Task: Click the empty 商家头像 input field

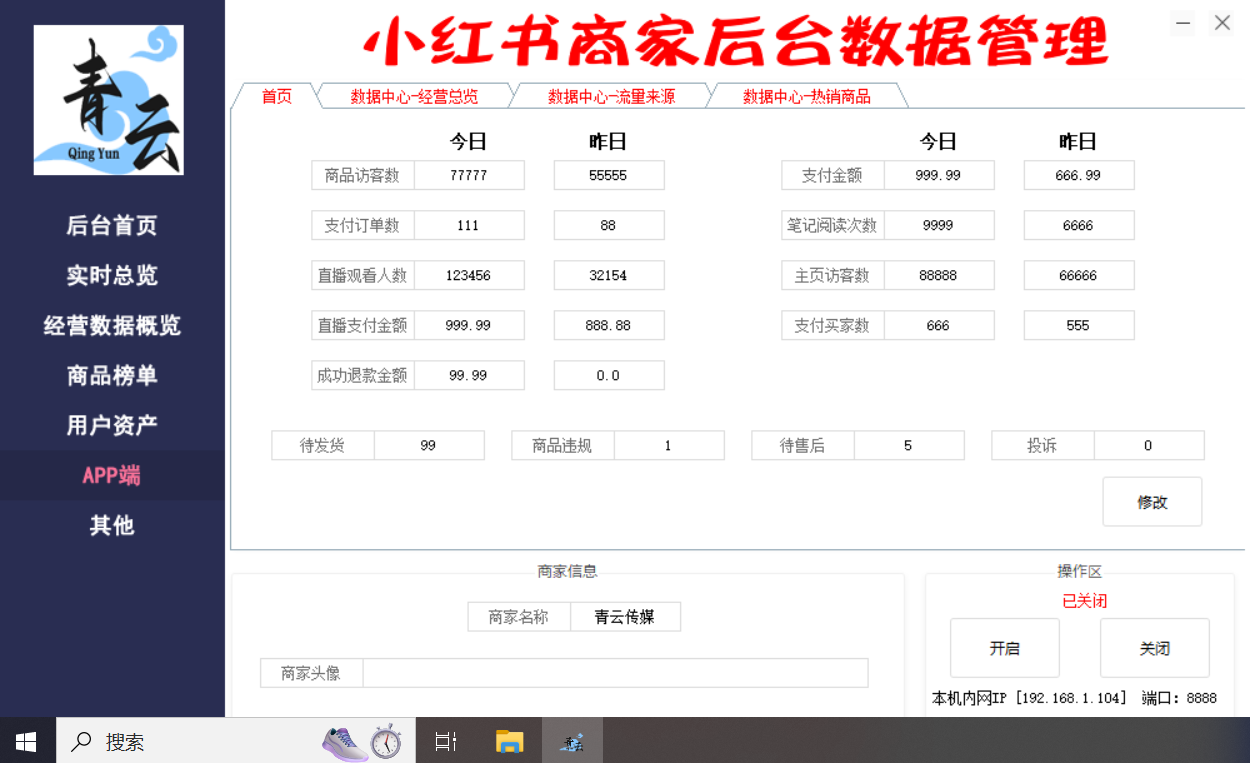Action: pyautogui.click(x=615, y=673)
